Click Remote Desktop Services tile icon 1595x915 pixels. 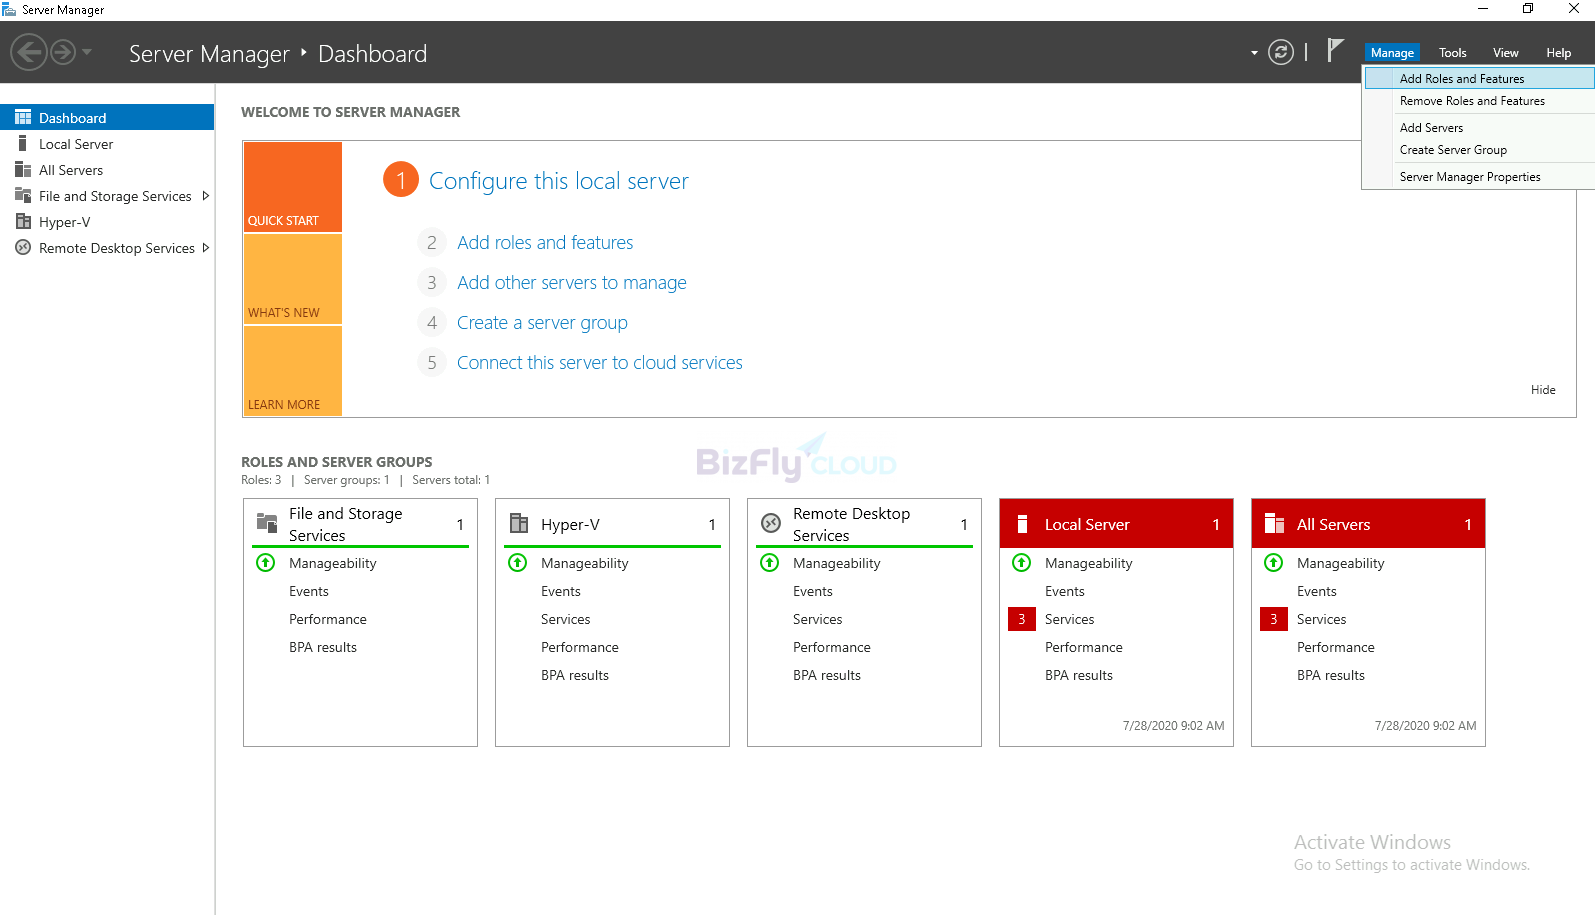[771, 523]
